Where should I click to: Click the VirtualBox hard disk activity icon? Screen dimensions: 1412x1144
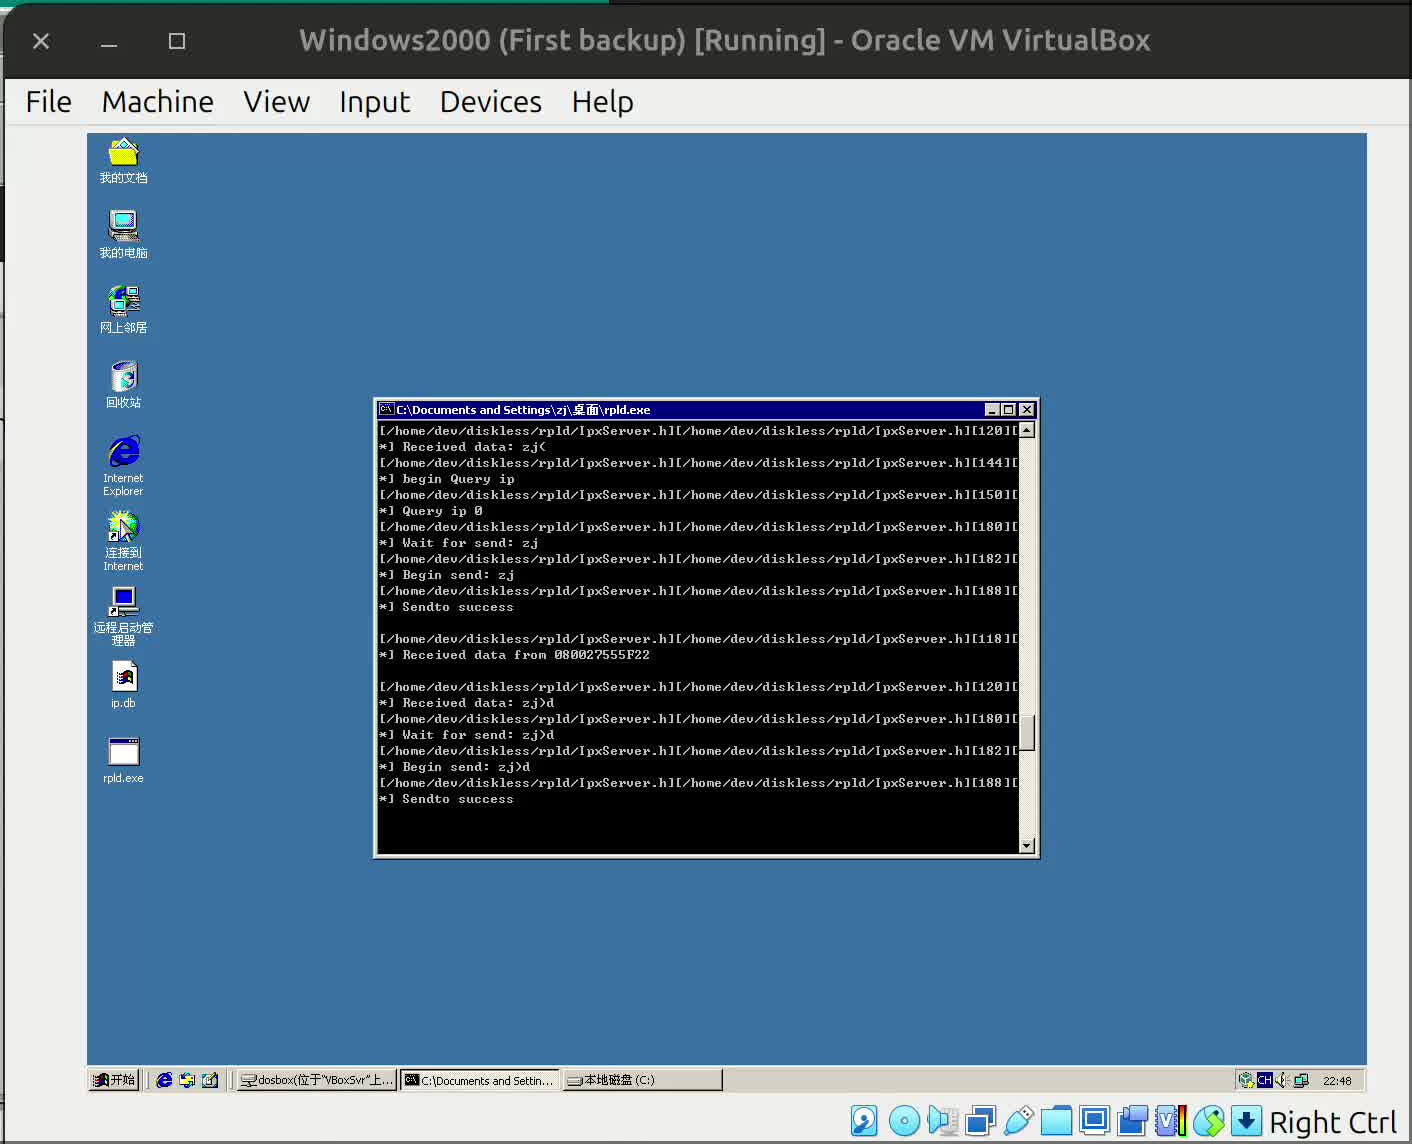pyautogui.click(x=864, y=1121)
